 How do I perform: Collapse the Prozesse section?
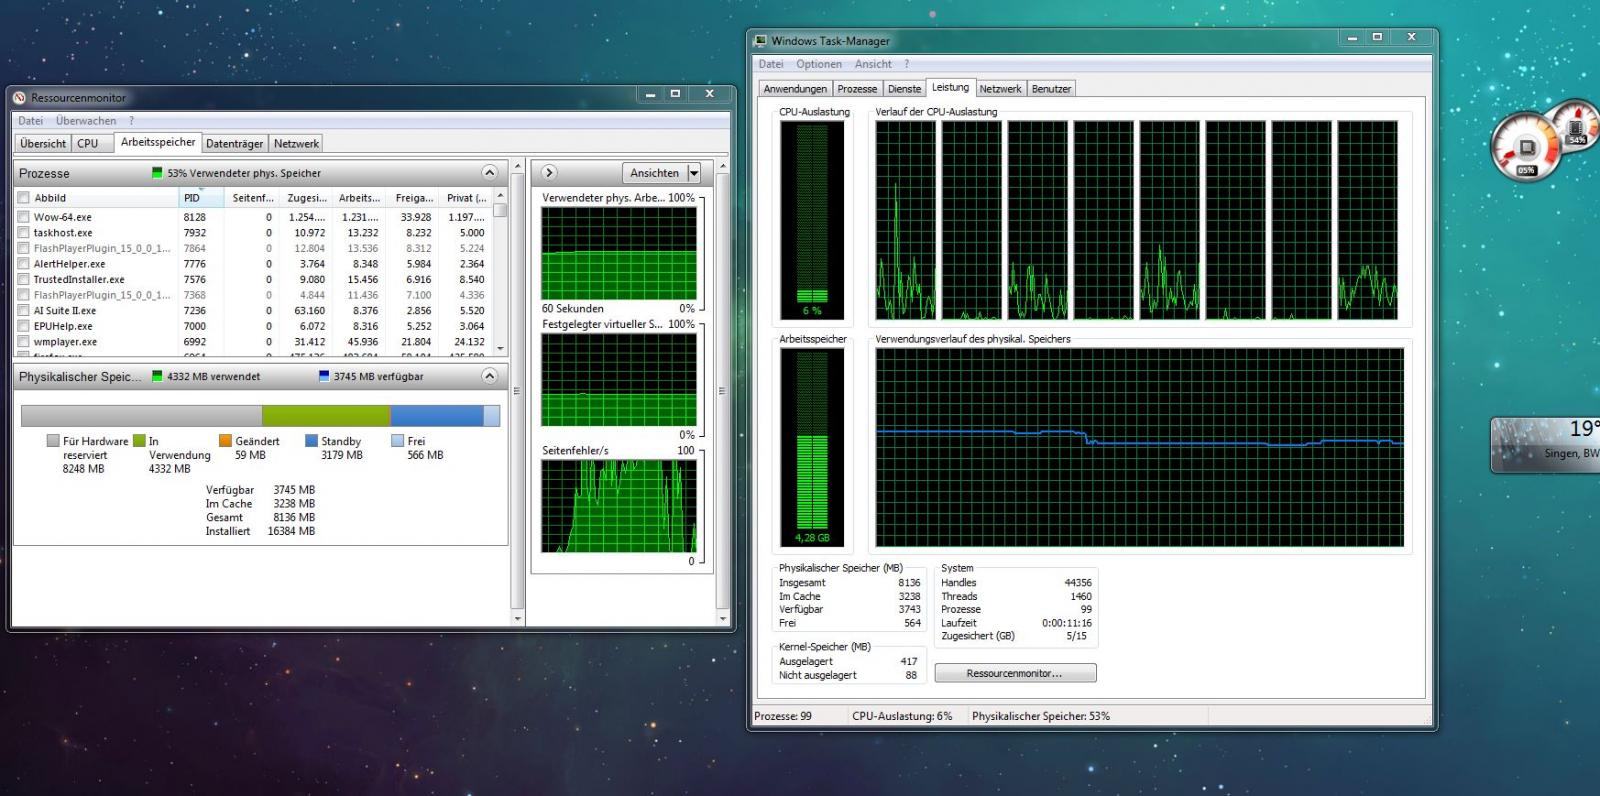489,173
